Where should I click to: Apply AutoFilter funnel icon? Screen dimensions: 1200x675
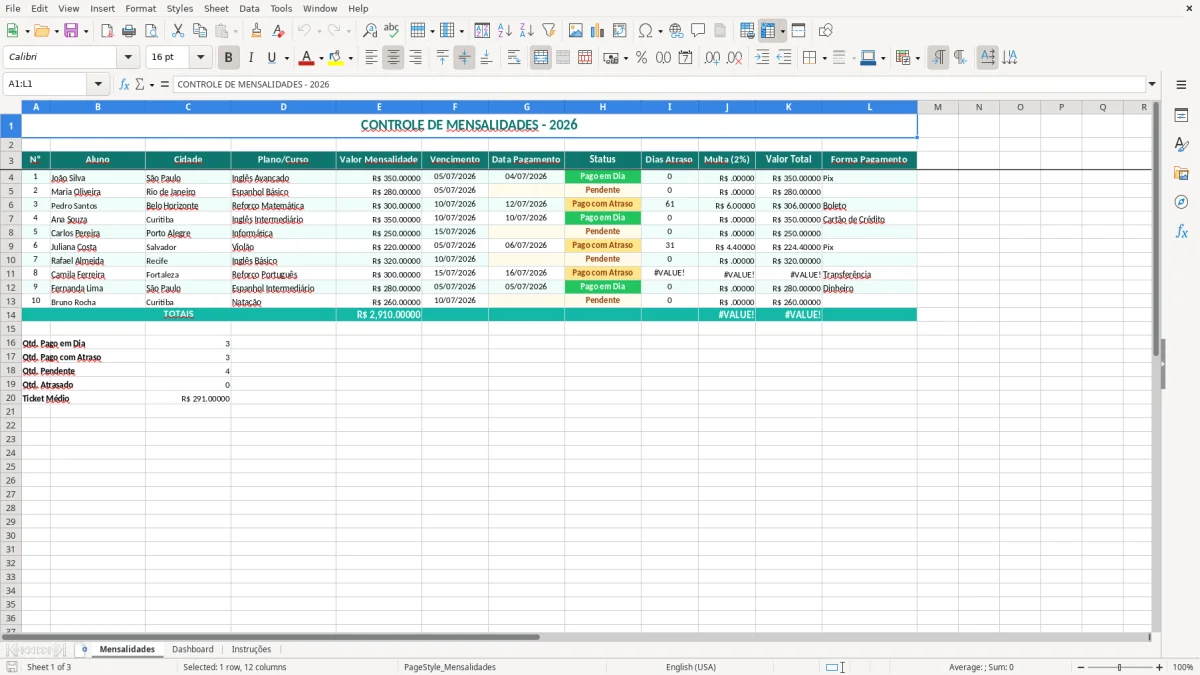[549, 31]
